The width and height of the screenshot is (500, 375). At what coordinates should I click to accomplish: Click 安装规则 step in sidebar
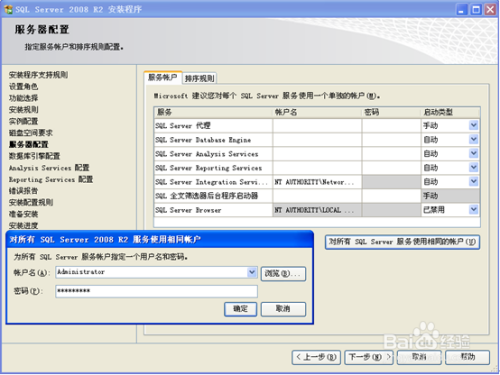[x=23, y=109]
